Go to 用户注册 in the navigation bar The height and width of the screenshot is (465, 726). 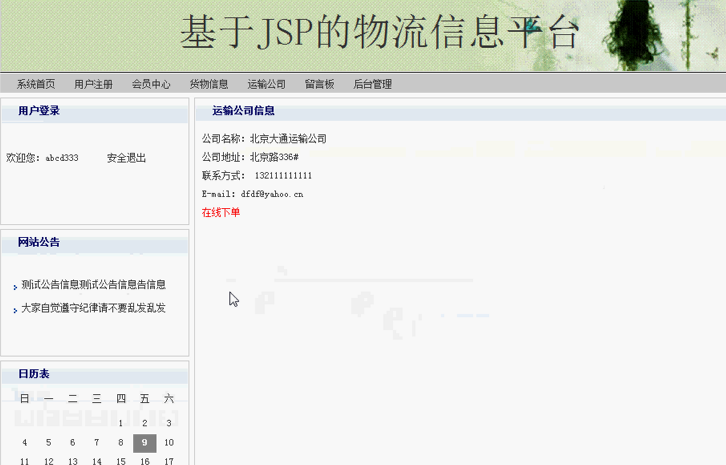point(93,85)
